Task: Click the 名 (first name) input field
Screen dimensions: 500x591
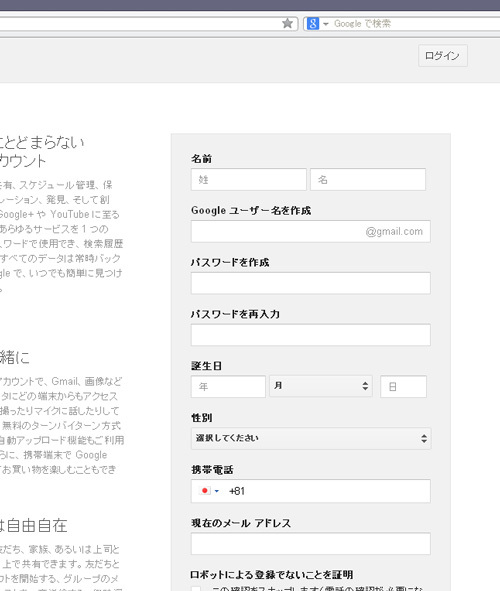Action: pos(368,179)
